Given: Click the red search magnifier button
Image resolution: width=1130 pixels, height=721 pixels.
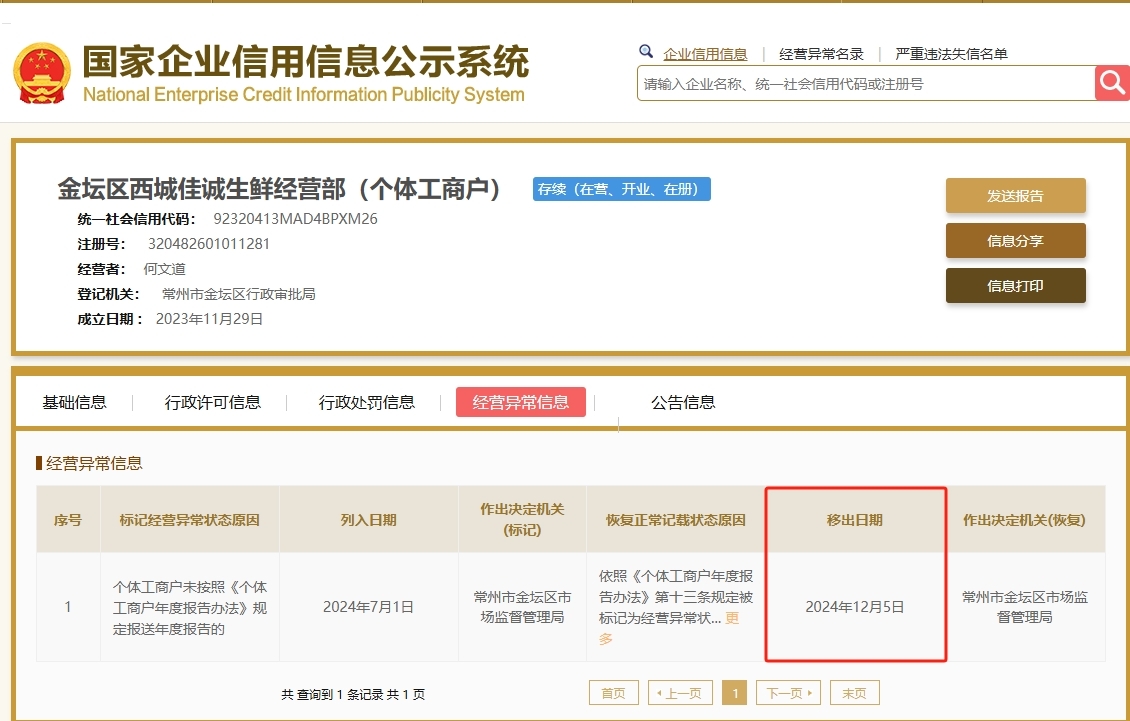Looking at the screenshot, I should click(1112, 83).
